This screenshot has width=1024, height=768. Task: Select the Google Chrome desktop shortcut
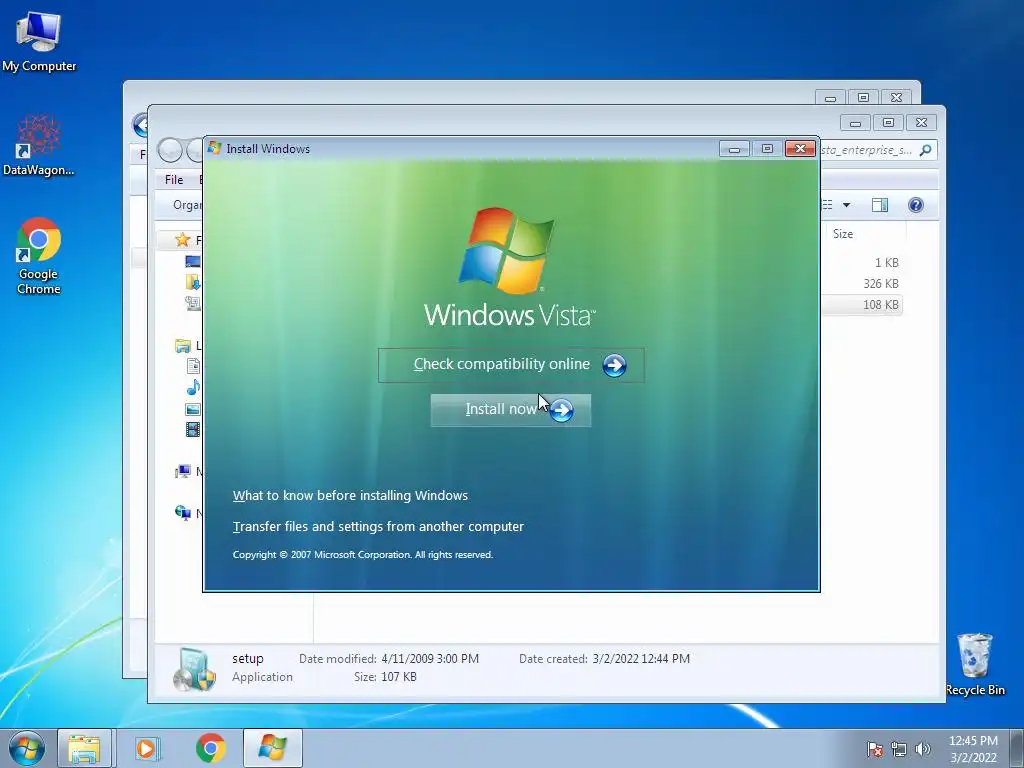tap(39, 256)
